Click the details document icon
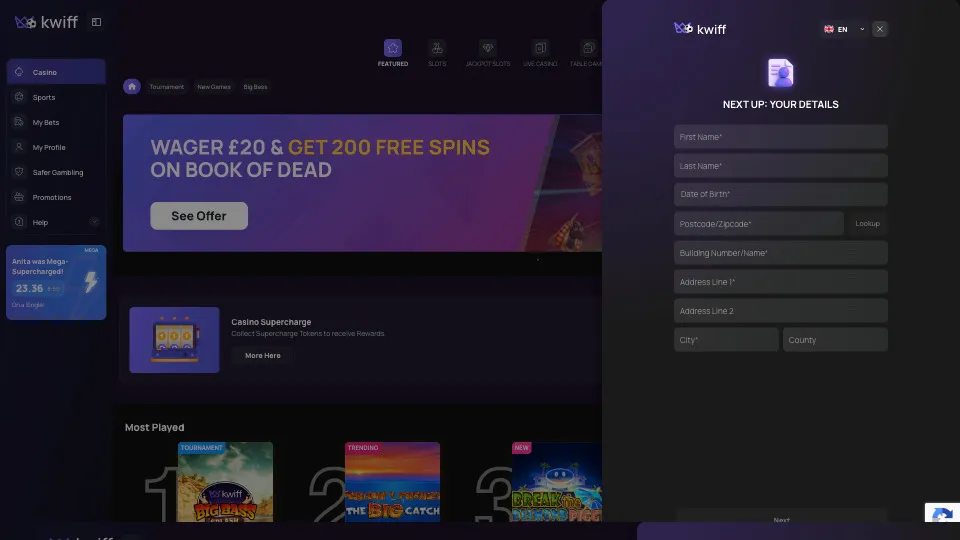 coord(781,73)
